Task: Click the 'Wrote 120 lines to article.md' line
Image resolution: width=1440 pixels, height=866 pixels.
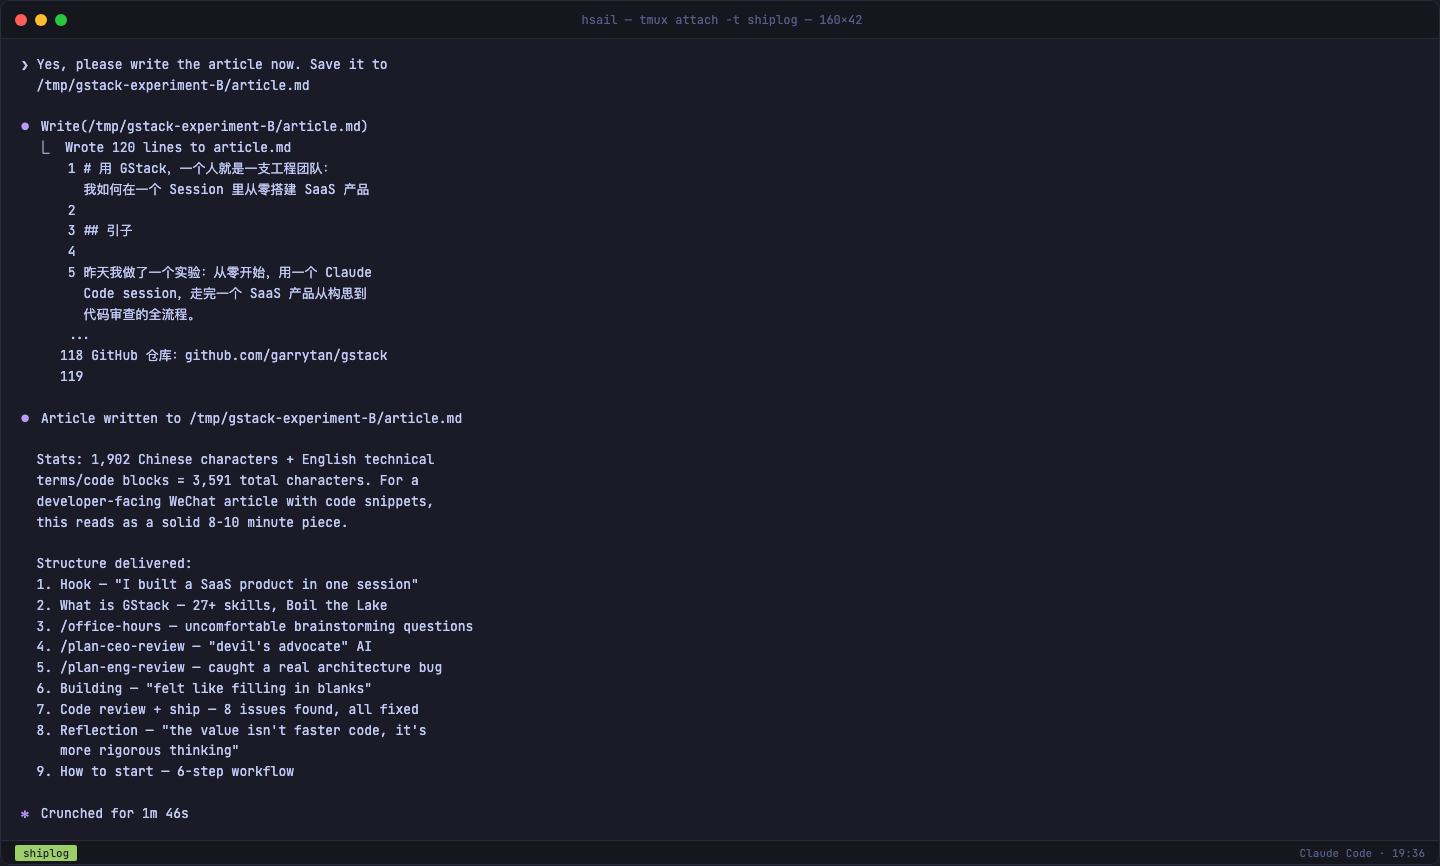Action: pyautogui.click(x=178, y=148)
